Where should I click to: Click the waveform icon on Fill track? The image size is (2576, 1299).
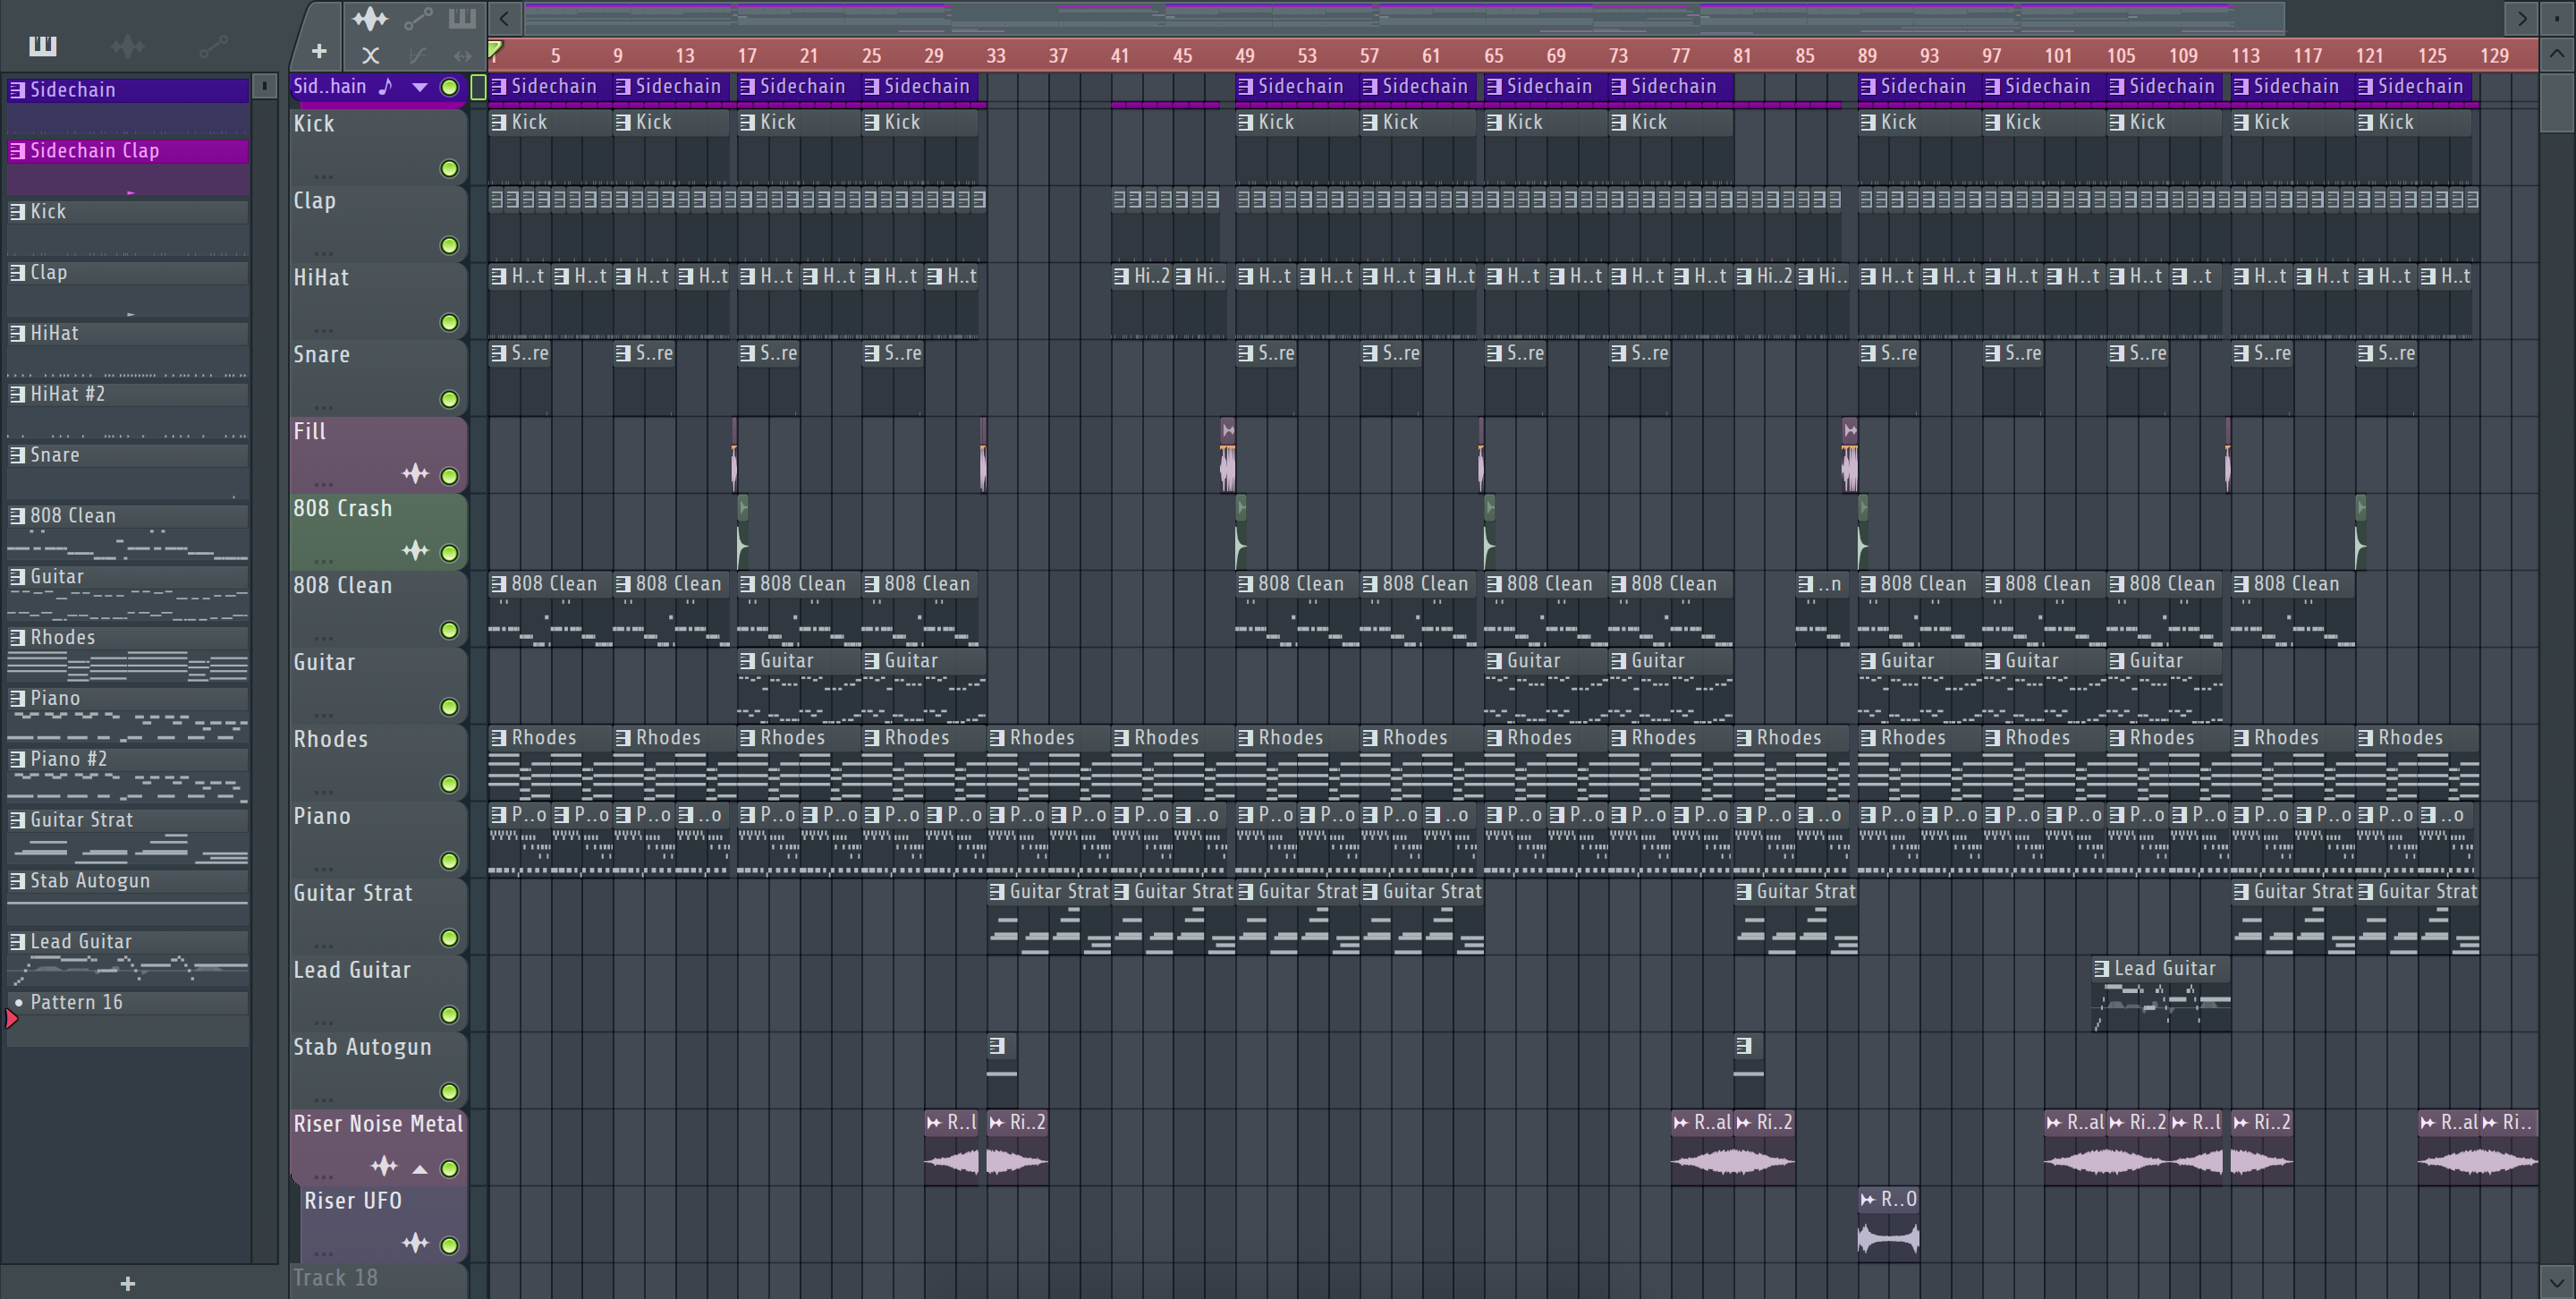[x=415, y=474]
